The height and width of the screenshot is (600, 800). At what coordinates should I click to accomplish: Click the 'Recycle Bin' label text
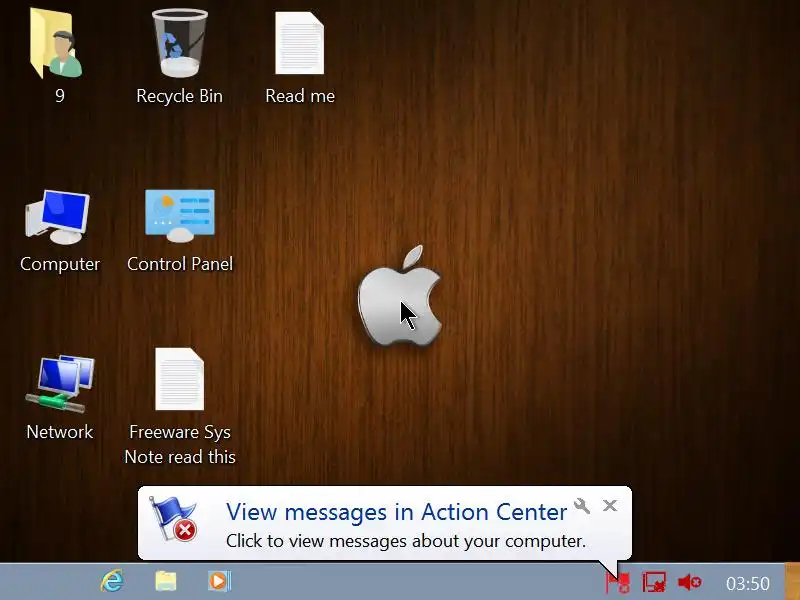[x=180, y=96]
